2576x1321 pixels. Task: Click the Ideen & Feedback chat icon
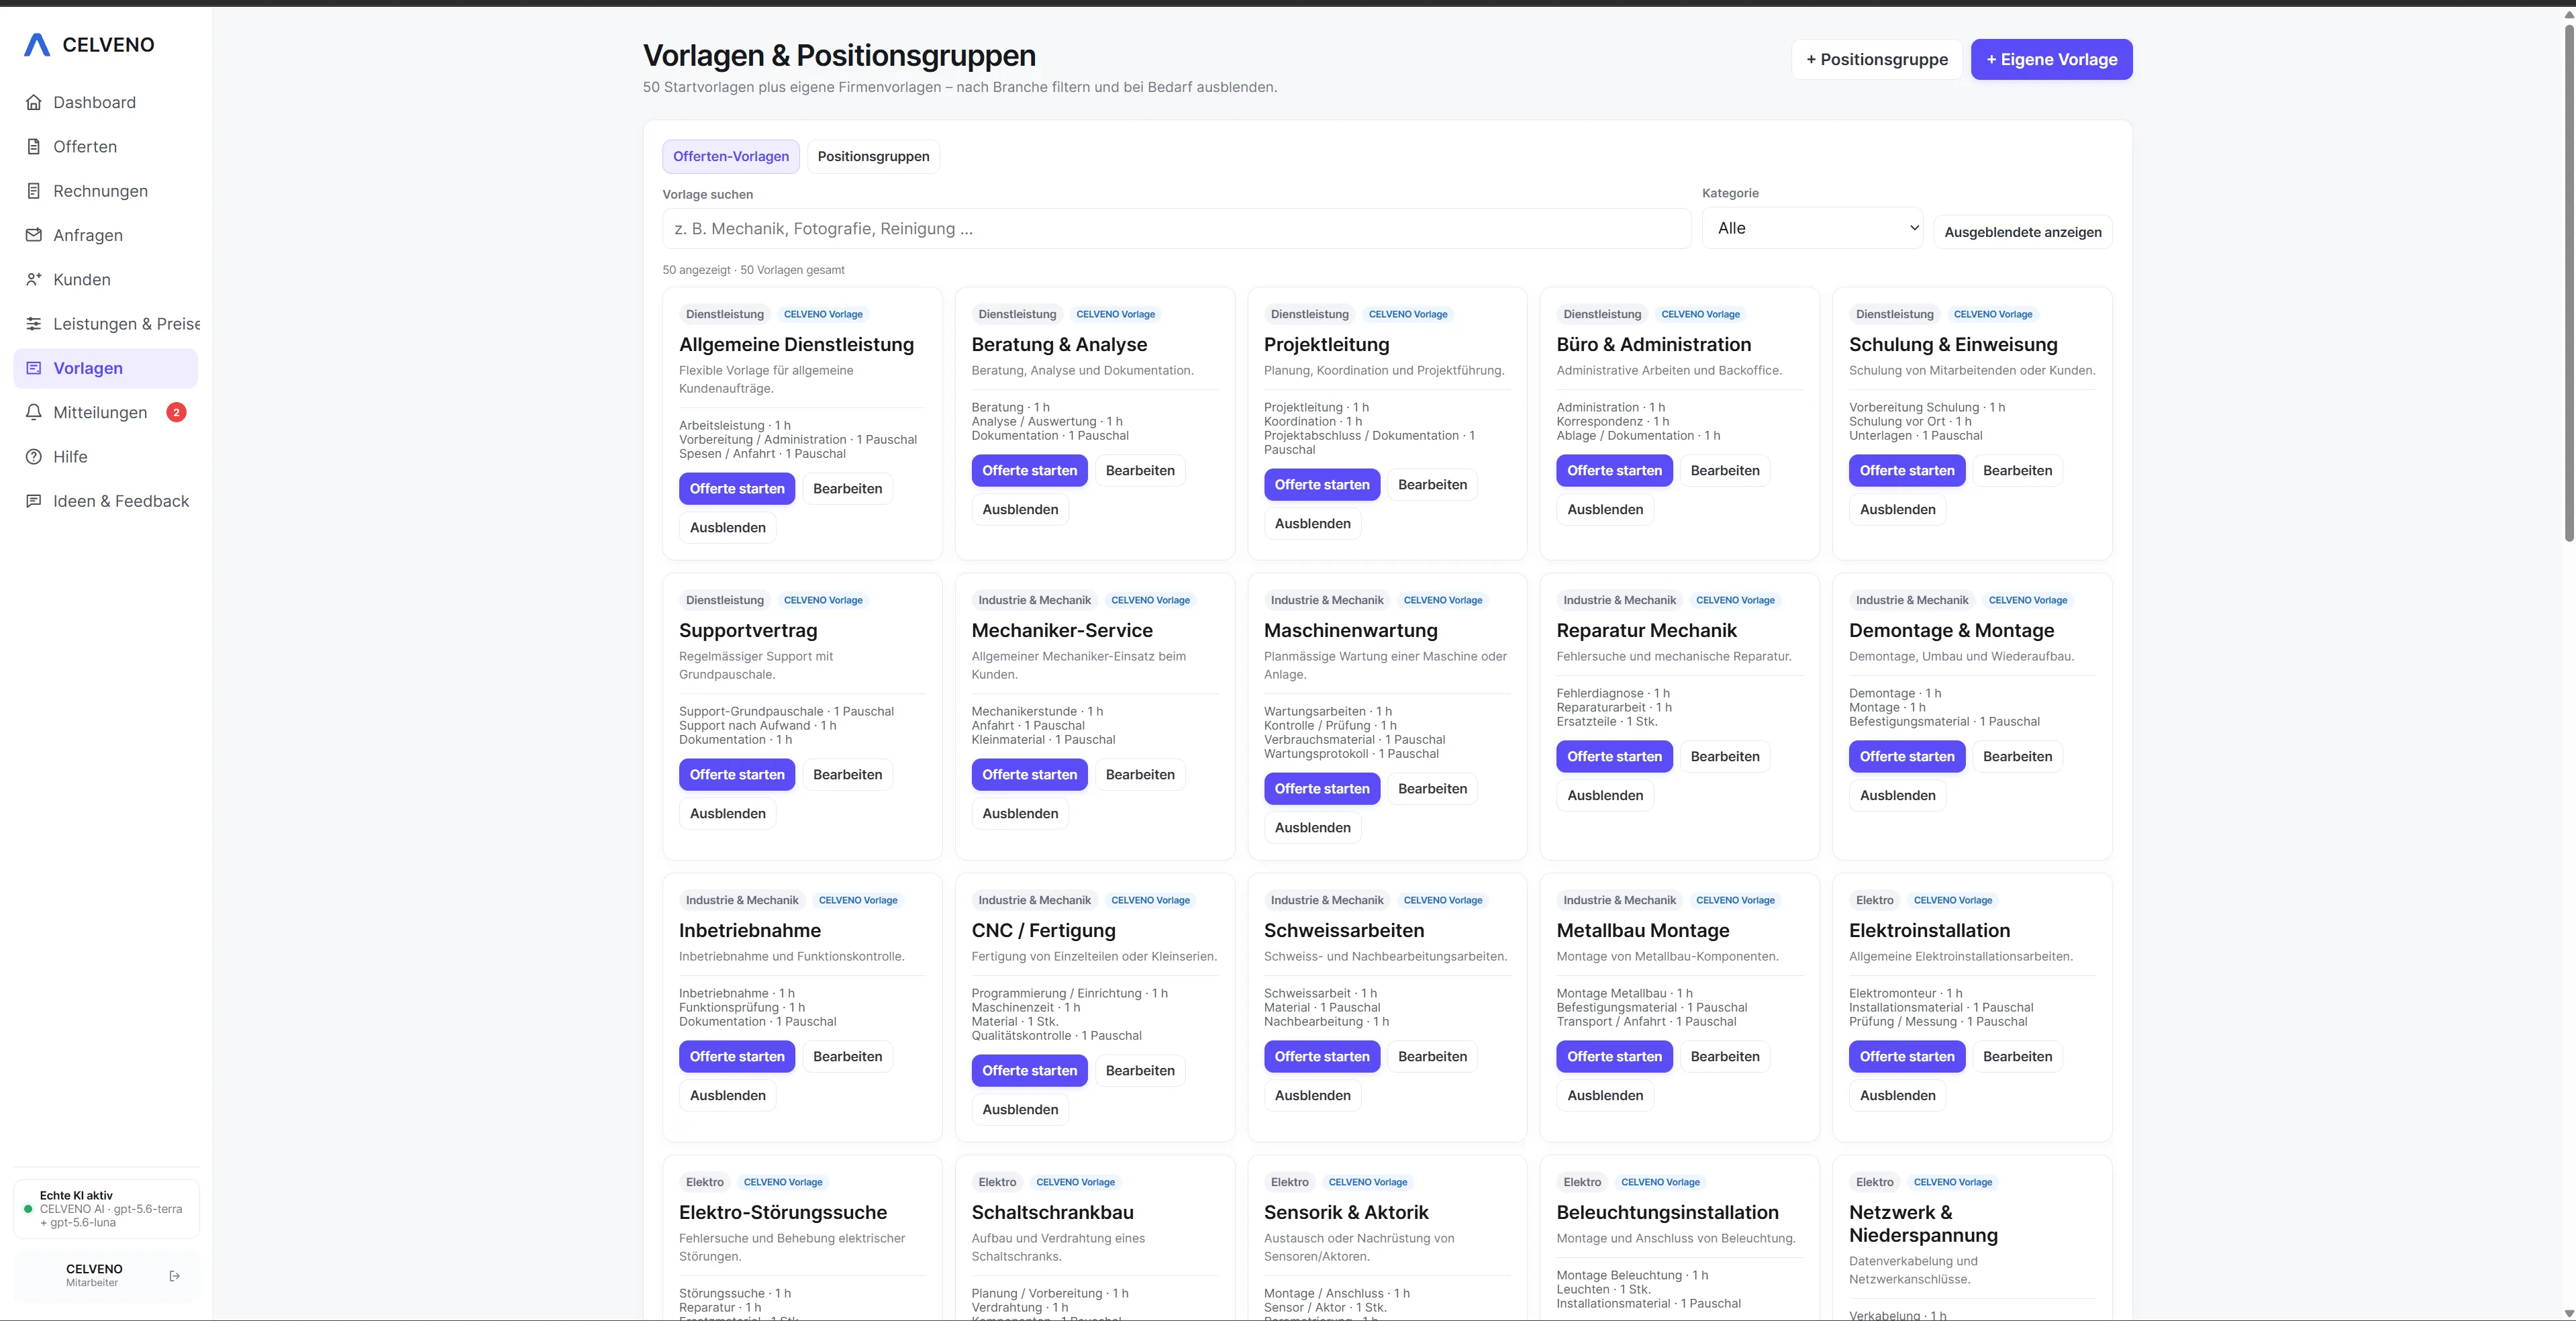(x=34, y=501)
